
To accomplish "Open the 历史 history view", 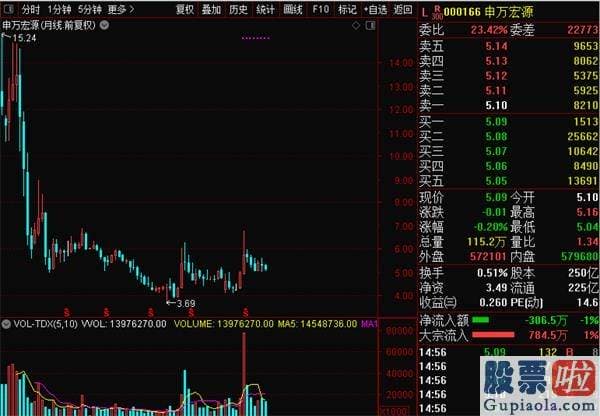I will [x=238, y=9].
